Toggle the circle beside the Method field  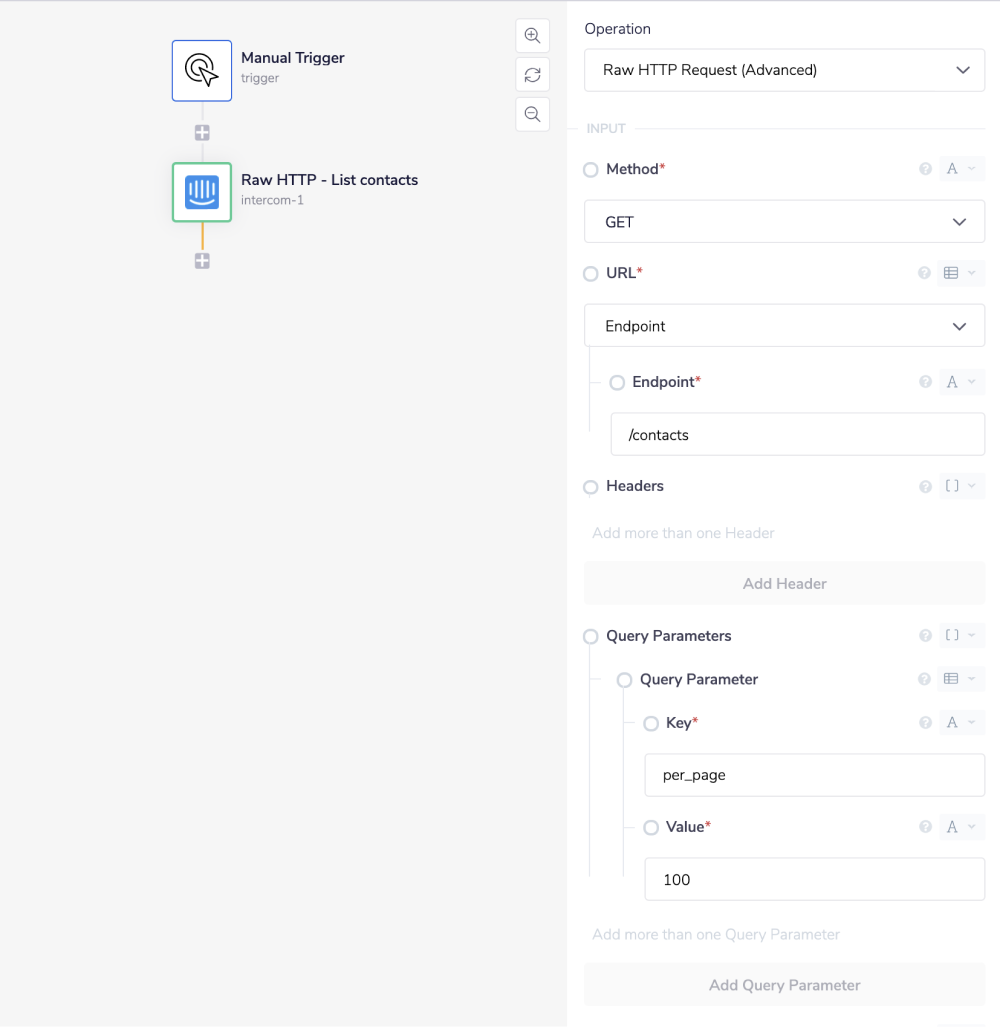pos(590,169)
